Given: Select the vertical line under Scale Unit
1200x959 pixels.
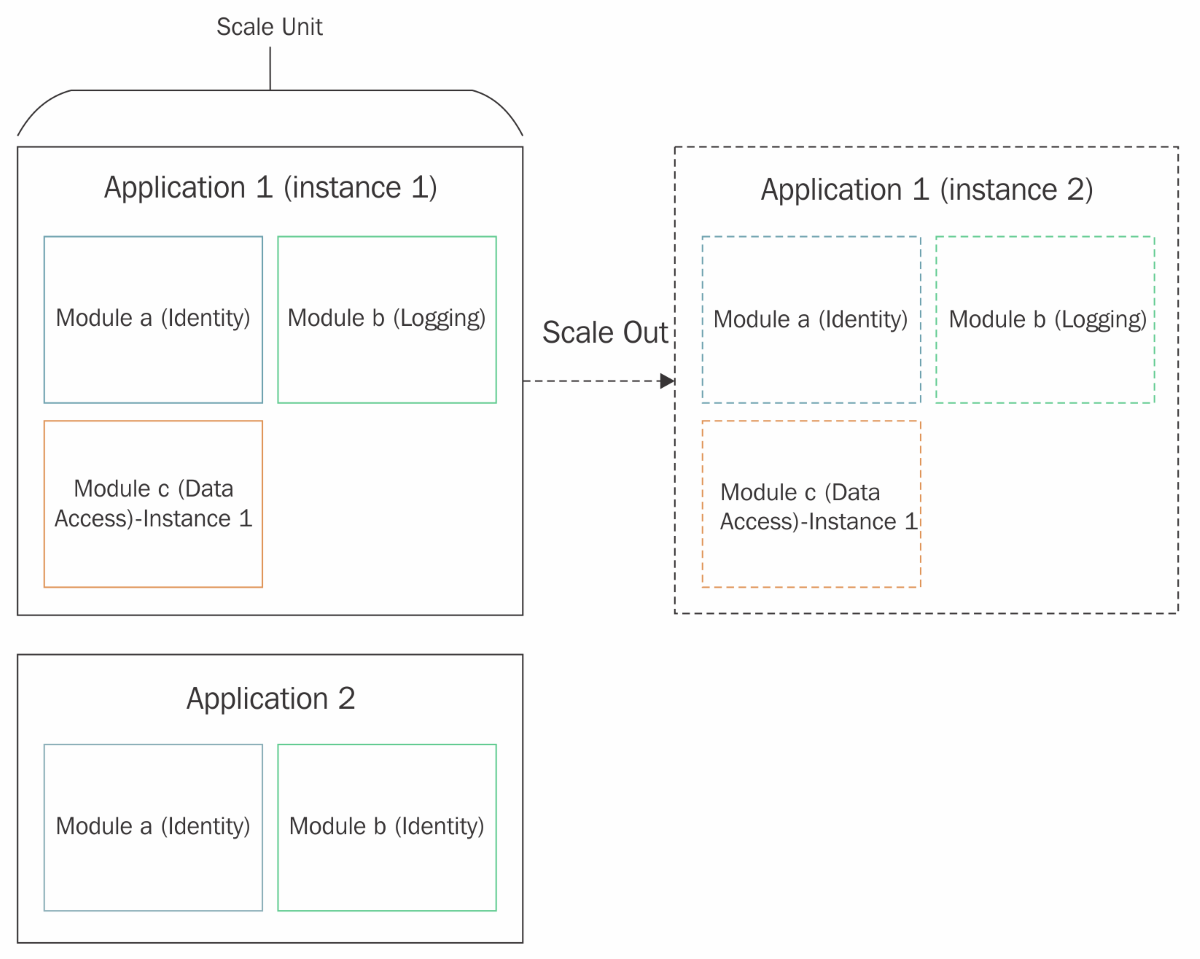Looking at the screenshot, I should point(270,67).
